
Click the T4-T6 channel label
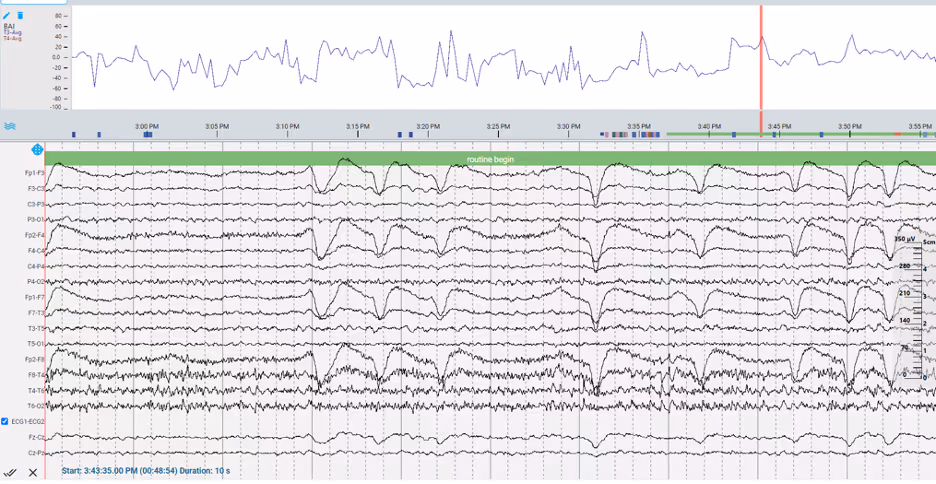tap(35, 390)
